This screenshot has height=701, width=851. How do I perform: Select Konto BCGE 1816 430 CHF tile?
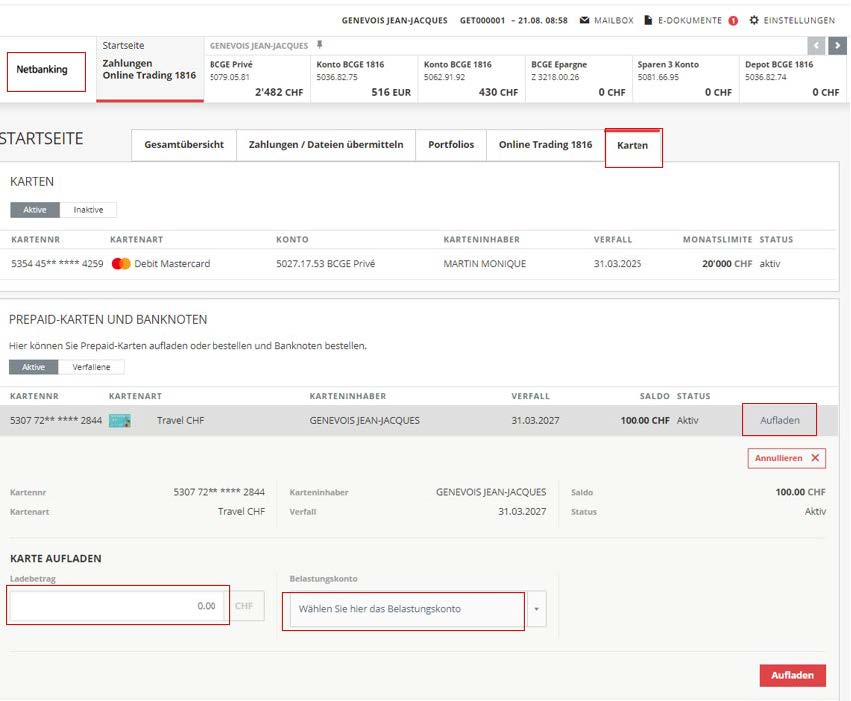tap(471, 78)
